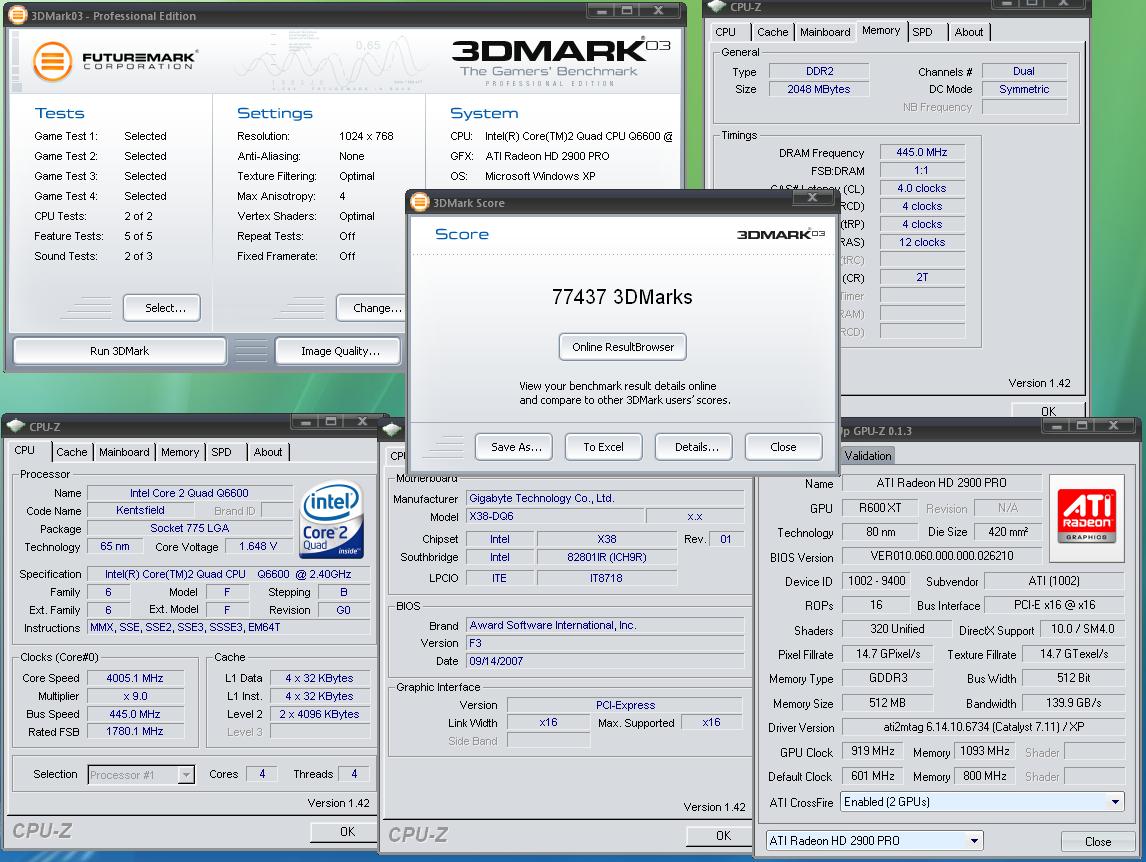Click the Core Speed 4005.1 MHz field
The height and width of the screenshot is (862, 1146).
coord(135,678)
